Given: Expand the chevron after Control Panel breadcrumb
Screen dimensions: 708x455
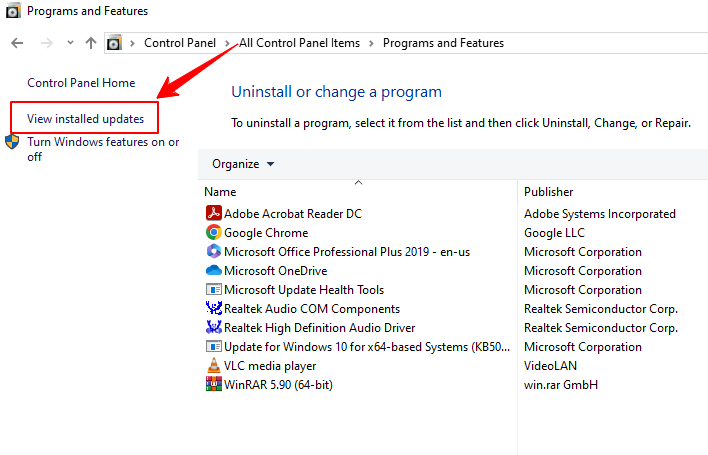Looking at the screenshot, I should click(x=228, y=43).
